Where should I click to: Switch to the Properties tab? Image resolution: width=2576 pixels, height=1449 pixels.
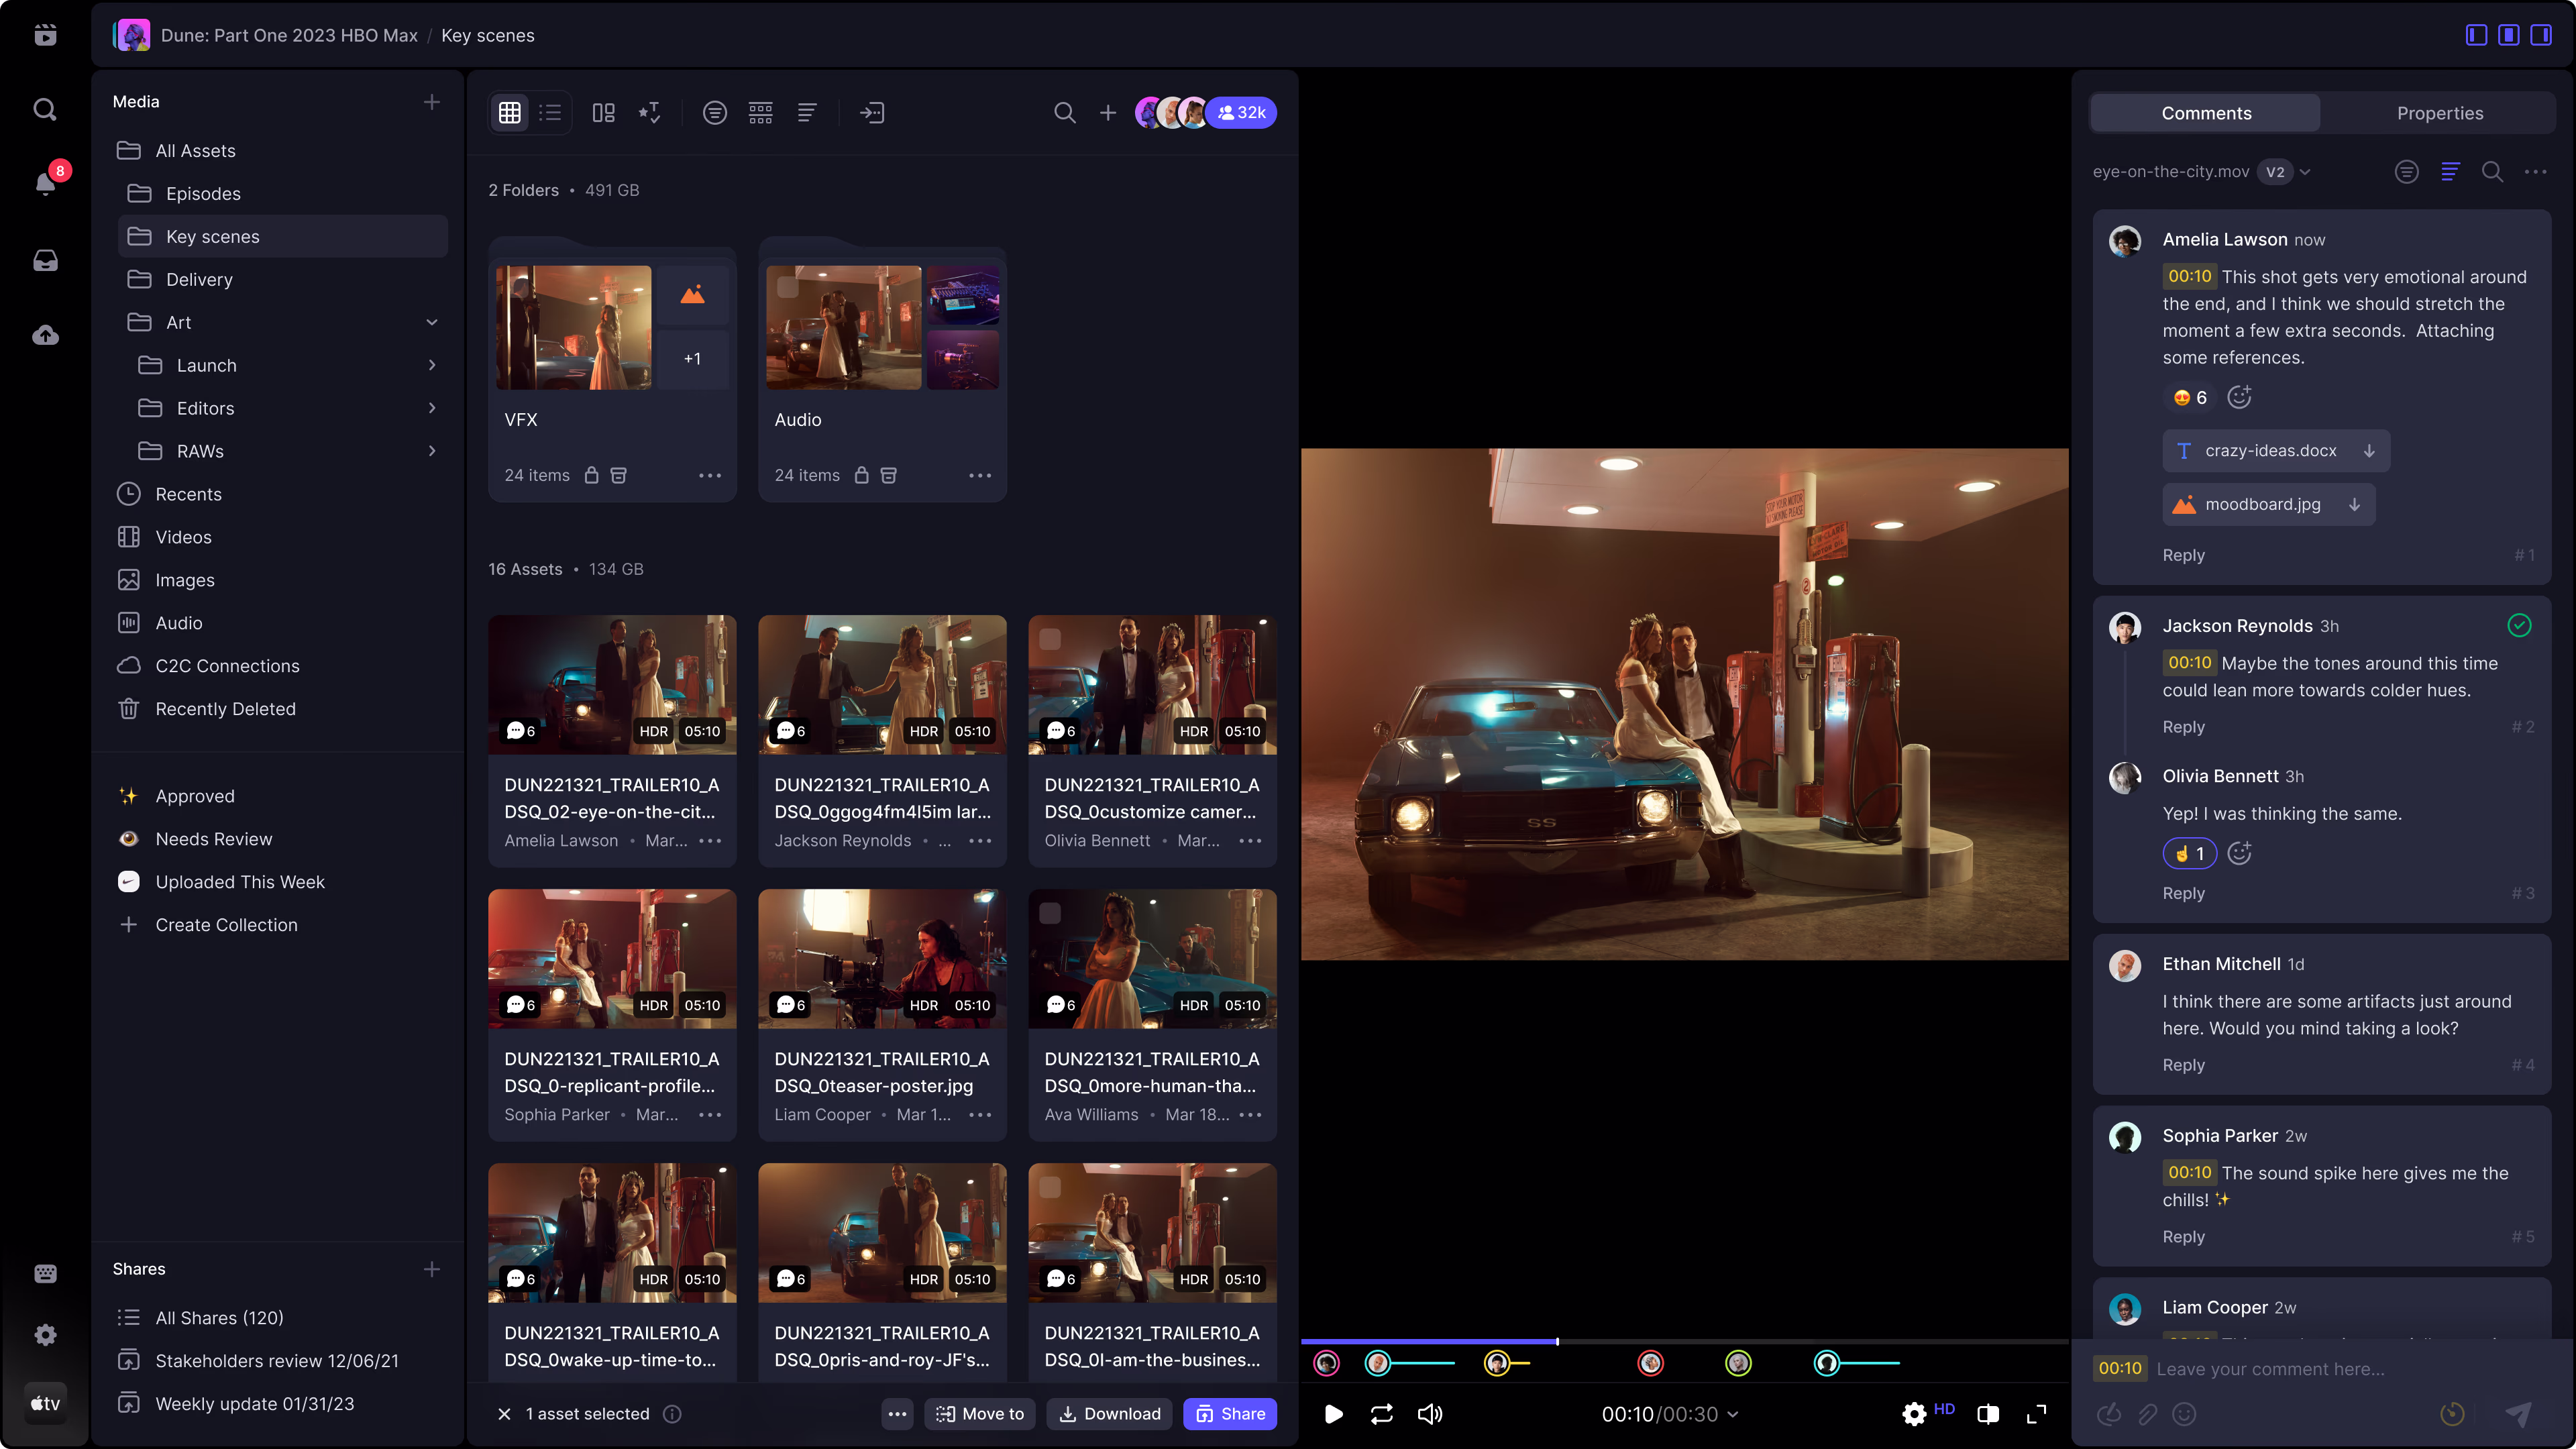coord(2440,112)
